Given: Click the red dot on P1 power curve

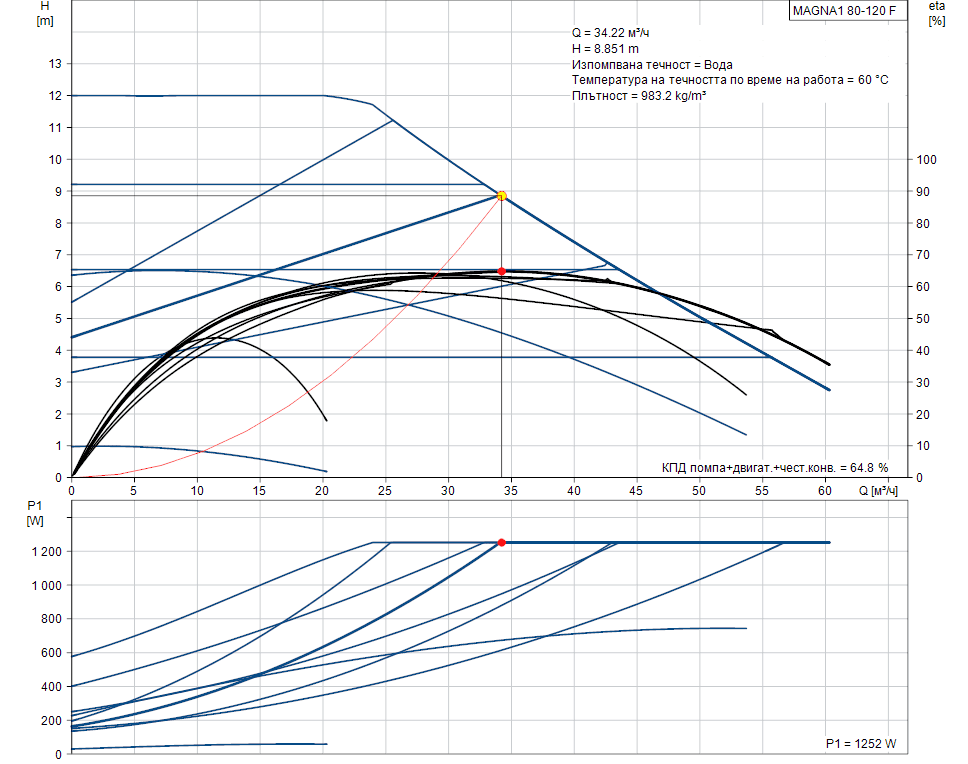Looking at the screenshot, I should click(x=502, y=542).
